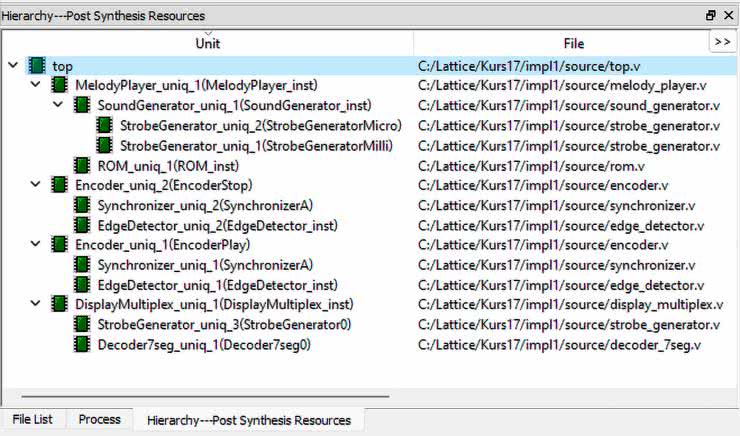Viewport: 740px width, 436px height.
Task: Sort by the Unit column header
Action: click(x=208, y=43)
